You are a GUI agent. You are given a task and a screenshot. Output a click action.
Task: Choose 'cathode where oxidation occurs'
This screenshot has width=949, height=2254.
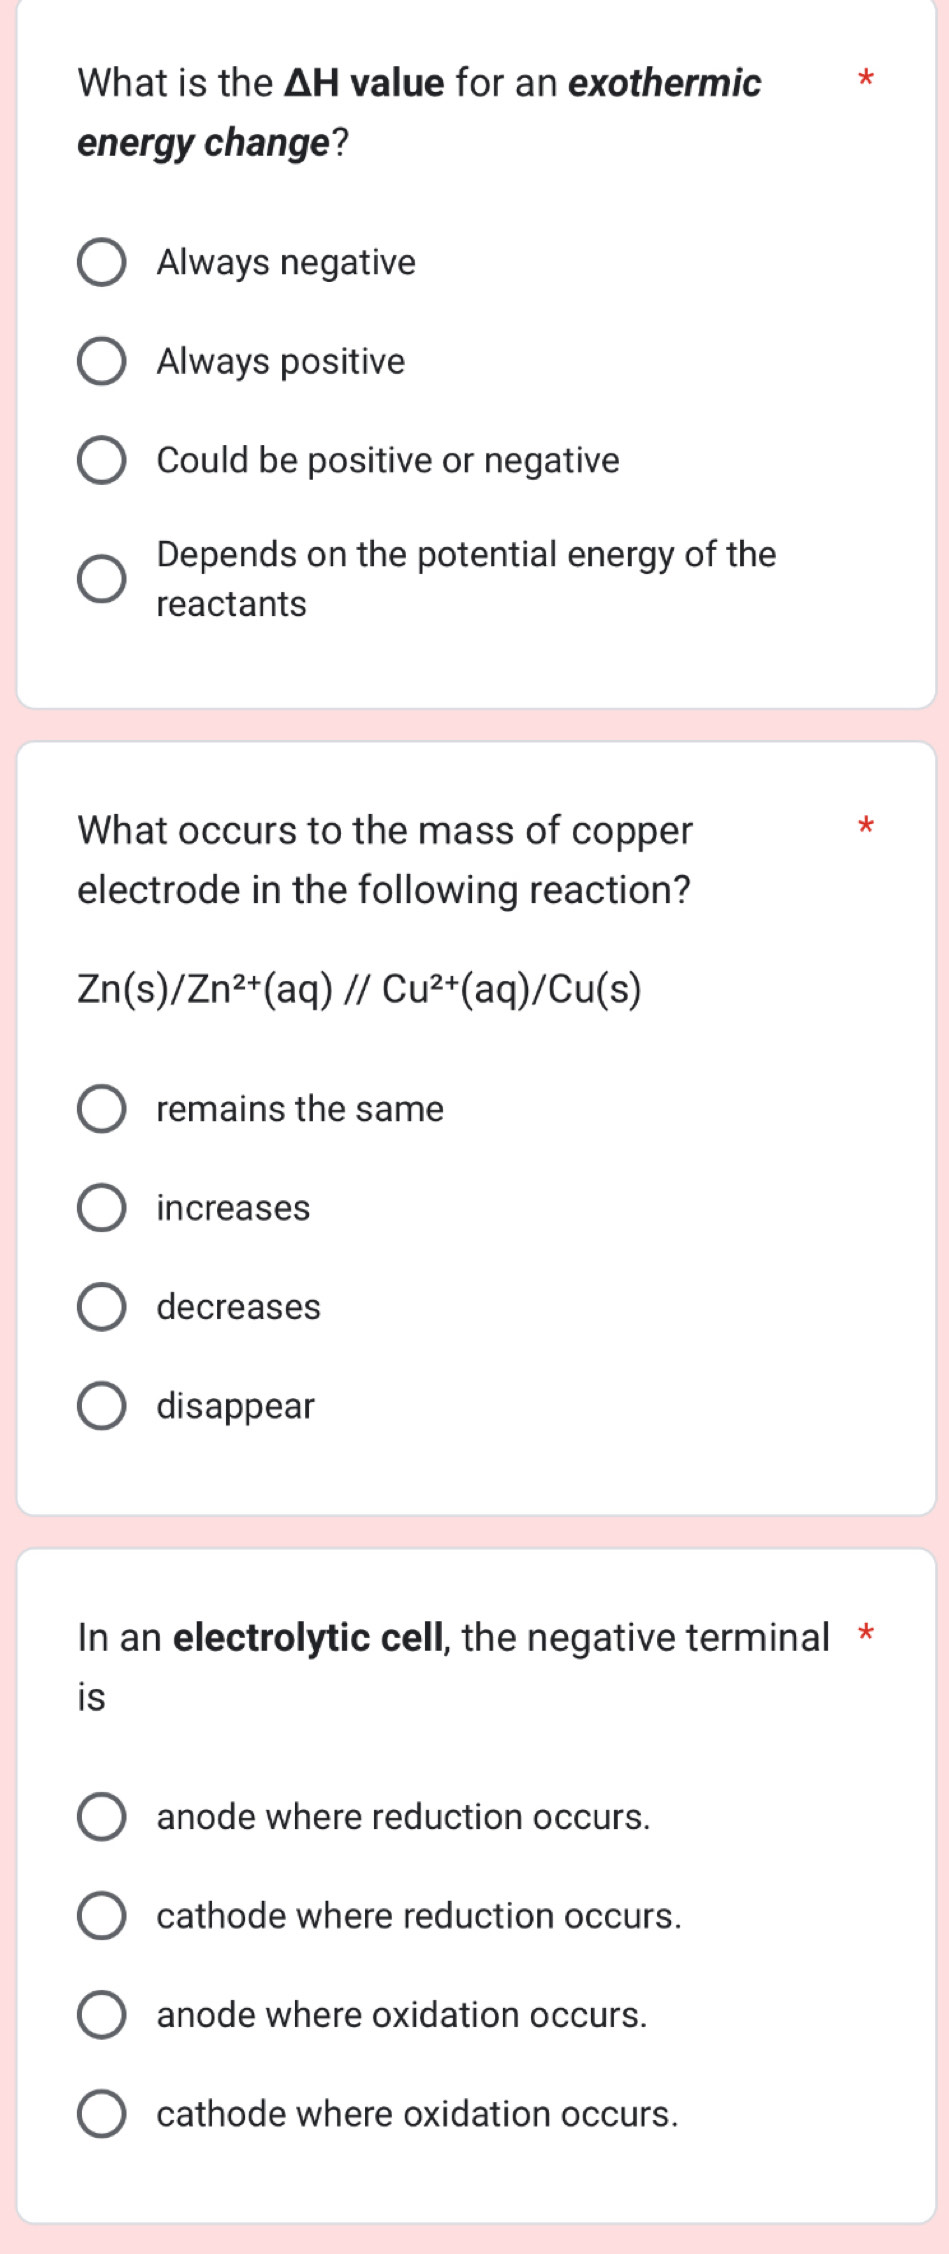point(103,2113)
